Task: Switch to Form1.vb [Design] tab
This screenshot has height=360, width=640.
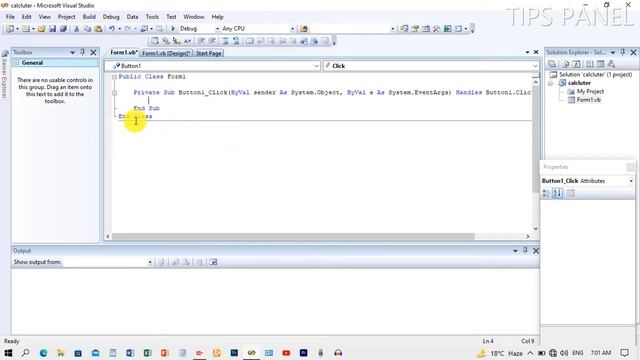Action: point(166,53)
